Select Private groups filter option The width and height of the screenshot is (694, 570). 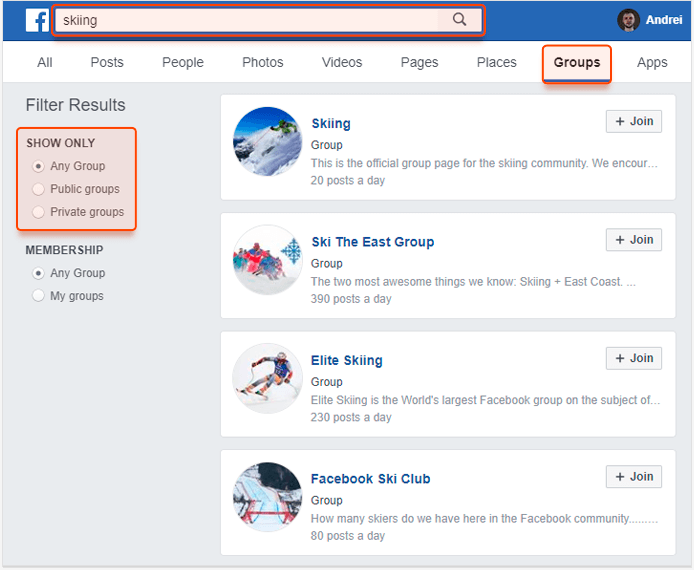[39, 212]
